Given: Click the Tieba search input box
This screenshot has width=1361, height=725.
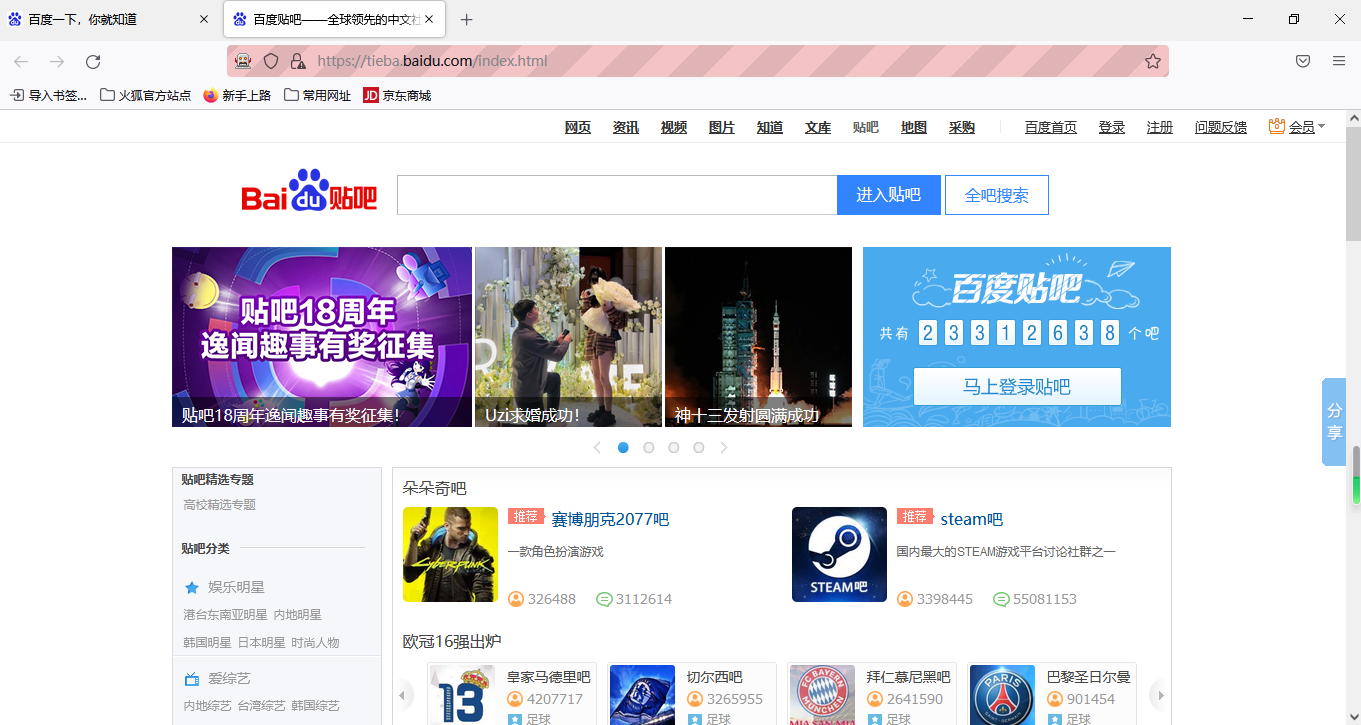Looking at the screenshot, I should click(617, 195).
